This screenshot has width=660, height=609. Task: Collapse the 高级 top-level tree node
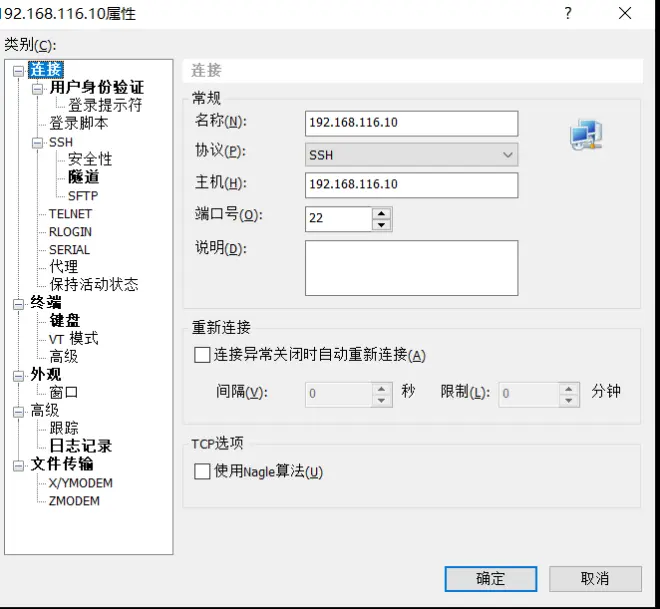18,412
